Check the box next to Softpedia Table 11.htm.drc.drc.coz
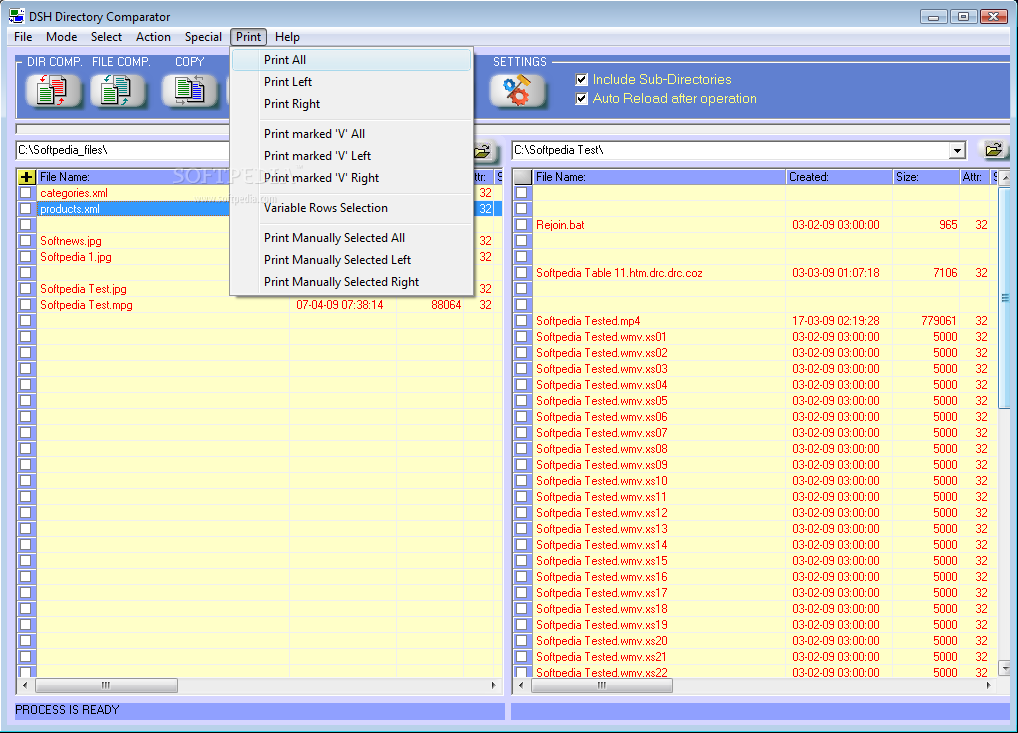The image size is (1018, 733). pos(521,273)
